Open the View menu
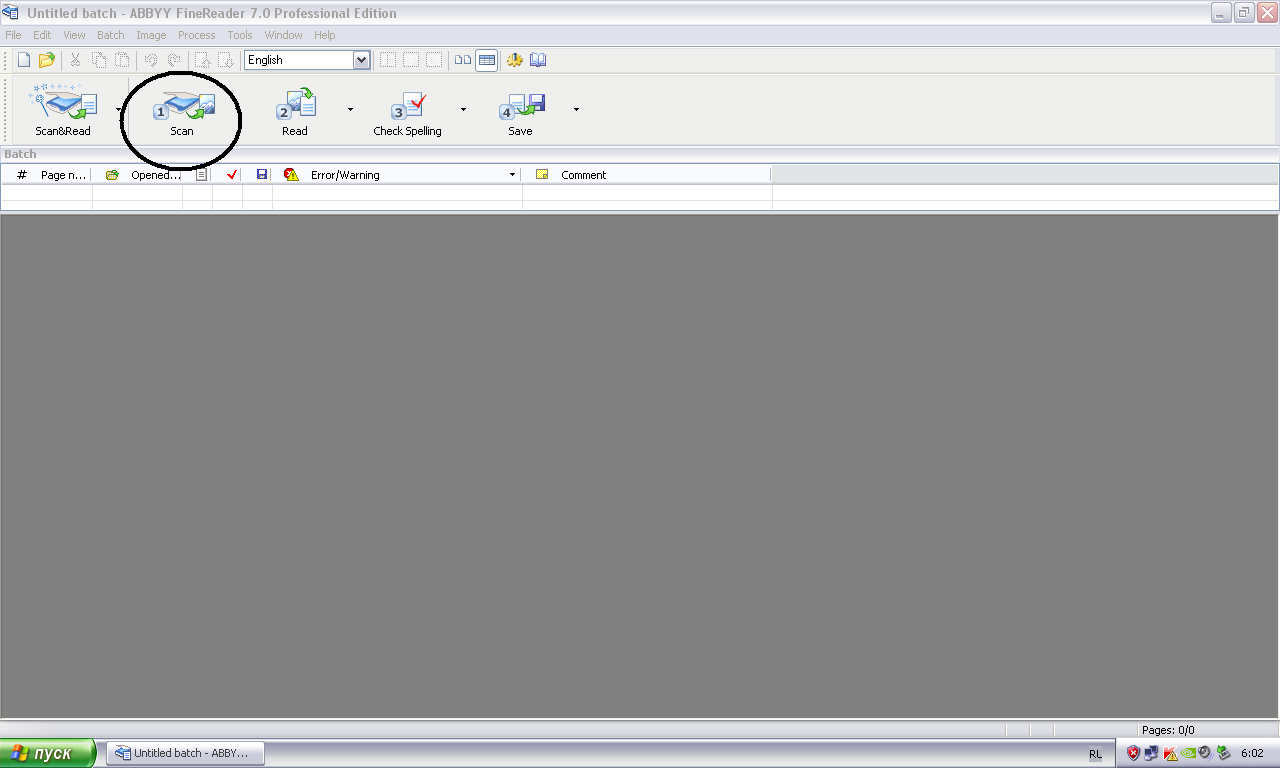 point(74,35)
